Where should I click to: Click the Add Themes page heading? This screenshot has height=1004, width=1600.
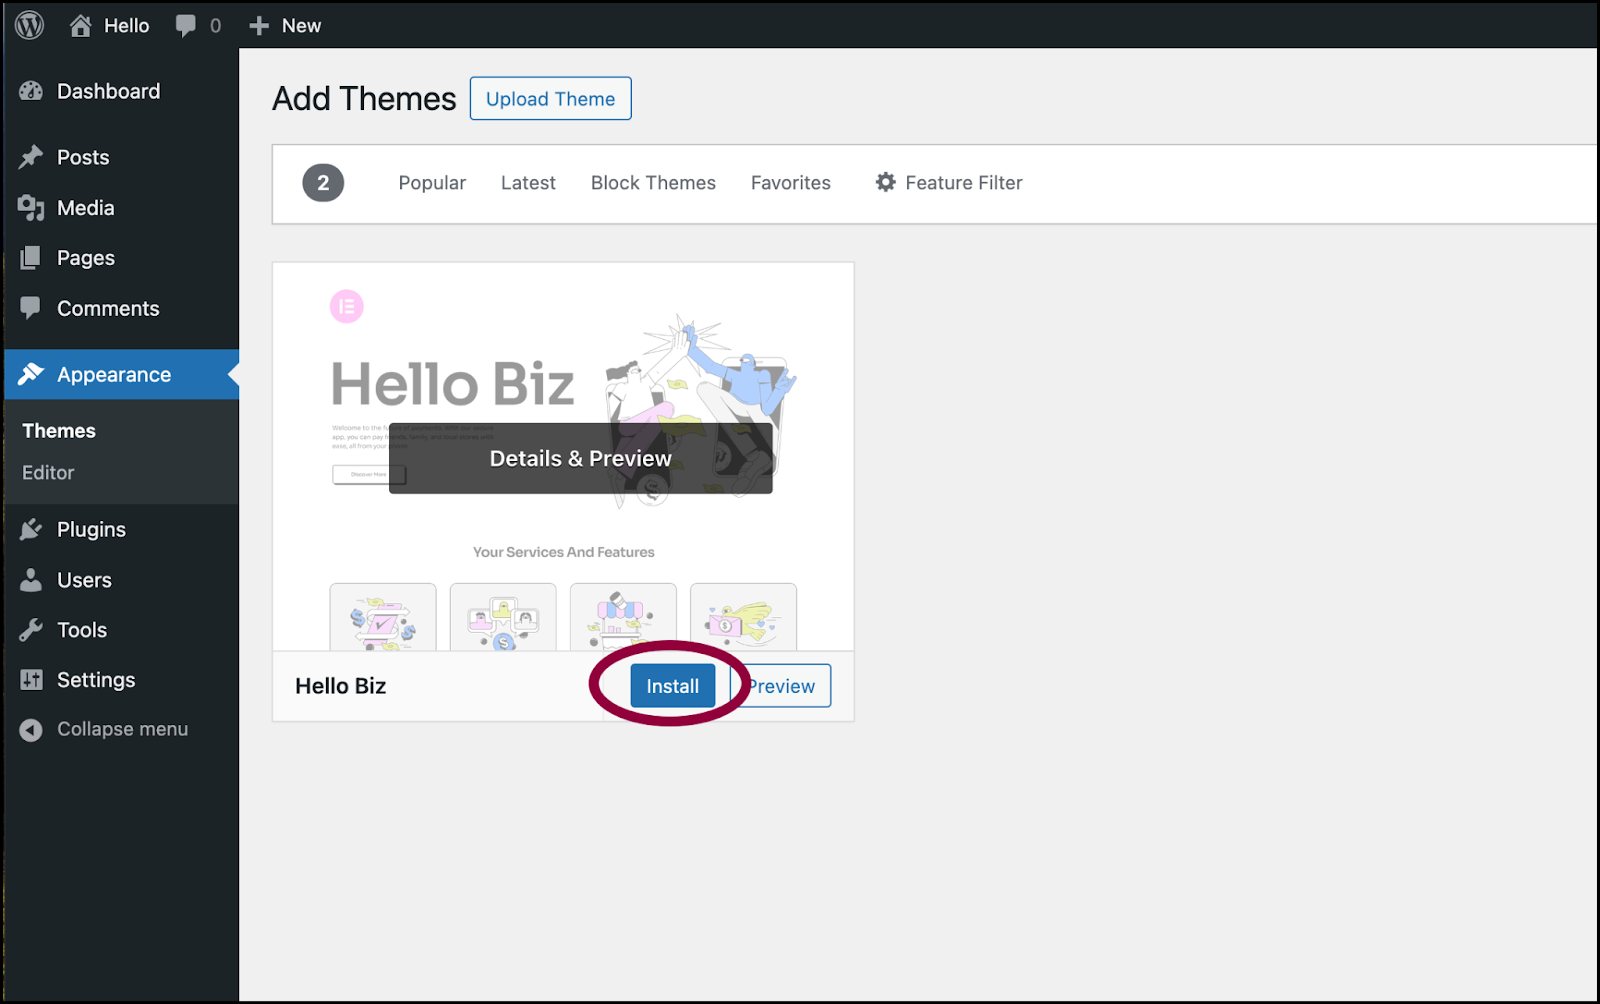(364, 99)
